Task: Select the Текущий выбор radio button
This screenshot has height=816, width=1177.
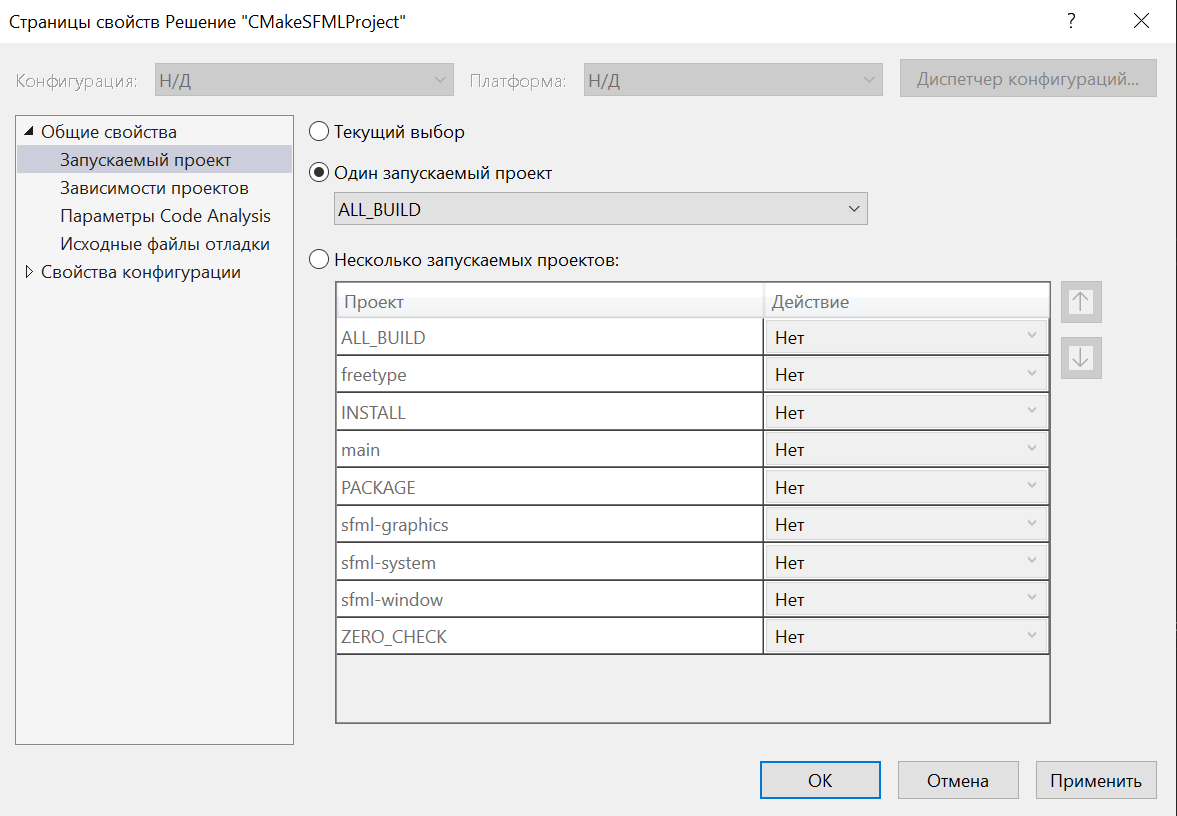Action: click(x=319, y=132)
